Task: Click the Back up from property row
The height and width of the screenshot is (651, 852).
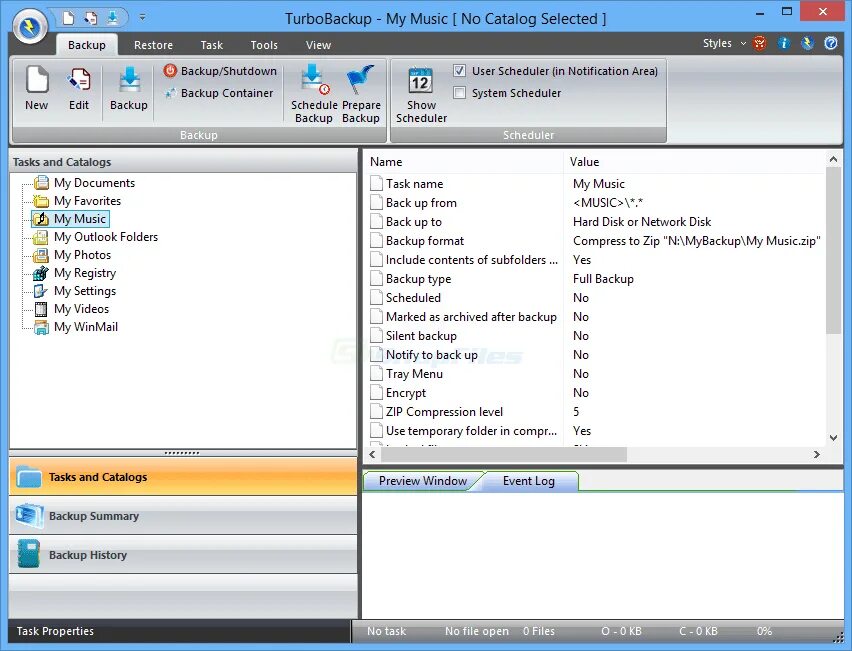Action: coord(595,203)
